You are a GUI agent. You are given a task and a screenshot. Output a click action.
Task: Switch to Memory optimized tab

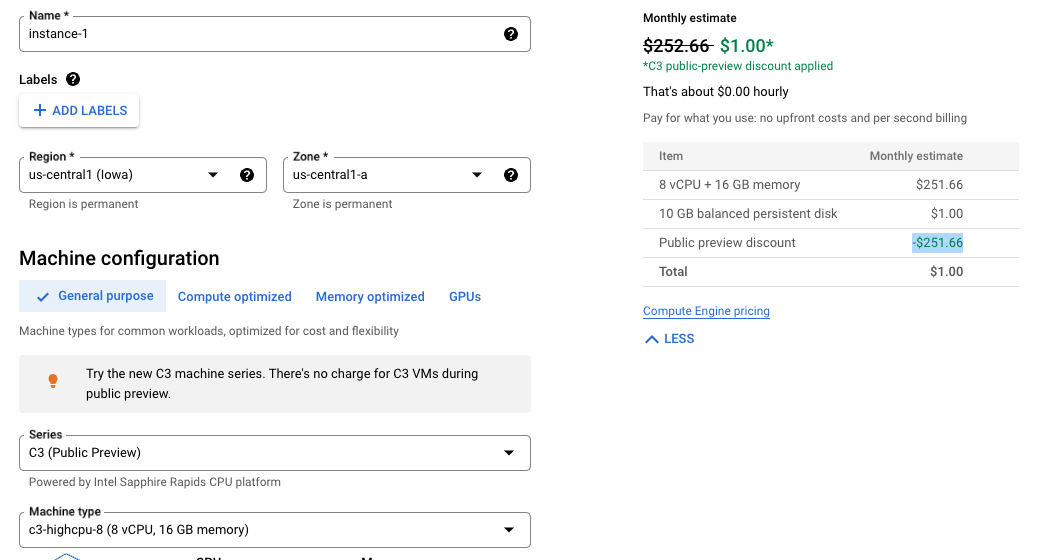370,297
